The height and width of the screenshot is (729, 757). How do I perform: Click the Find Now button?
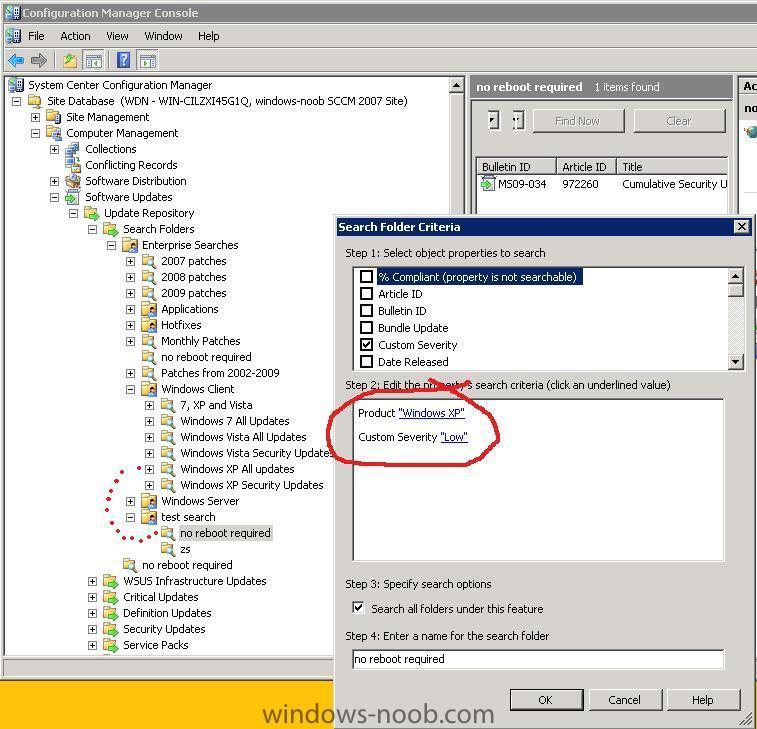point(578,121)
